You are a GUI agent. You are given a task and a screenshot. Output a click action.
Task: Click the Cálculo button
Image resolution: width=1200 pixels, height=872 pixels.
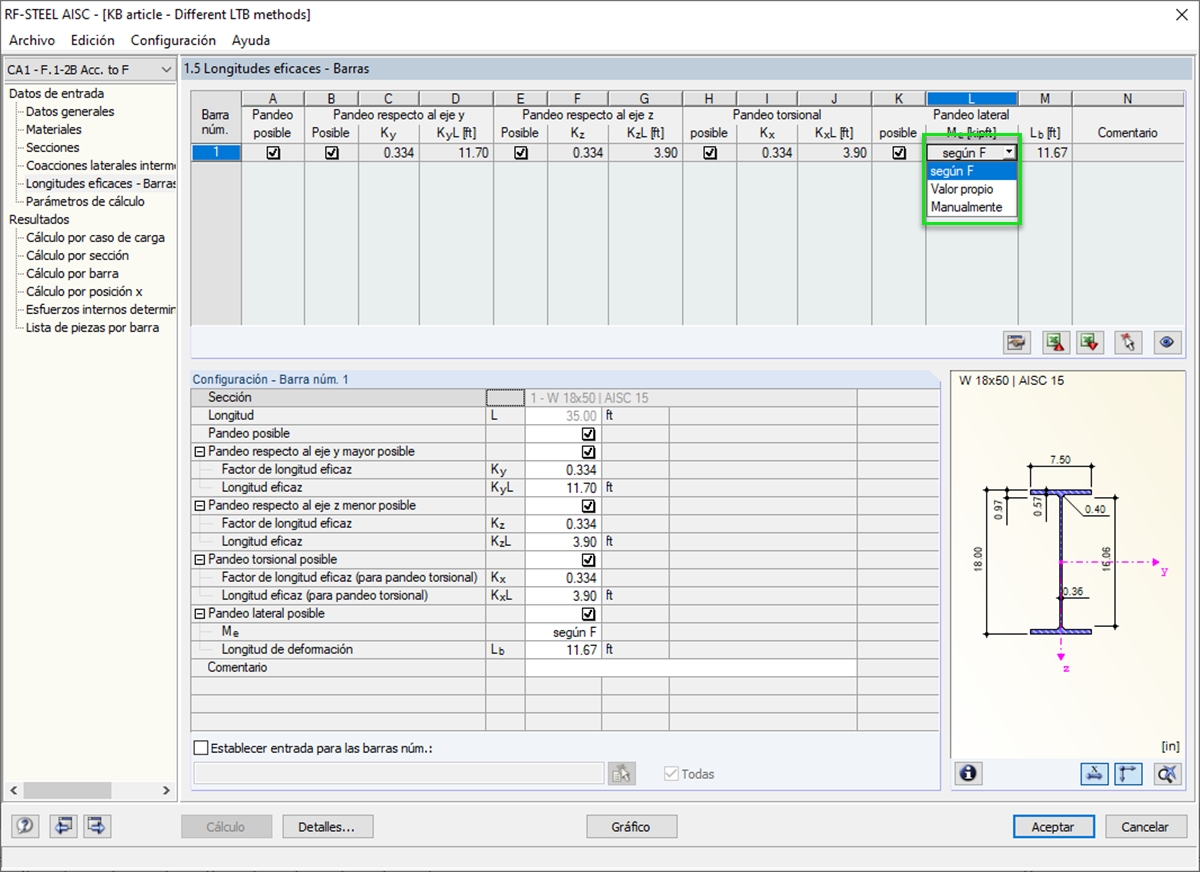(226, 827)
